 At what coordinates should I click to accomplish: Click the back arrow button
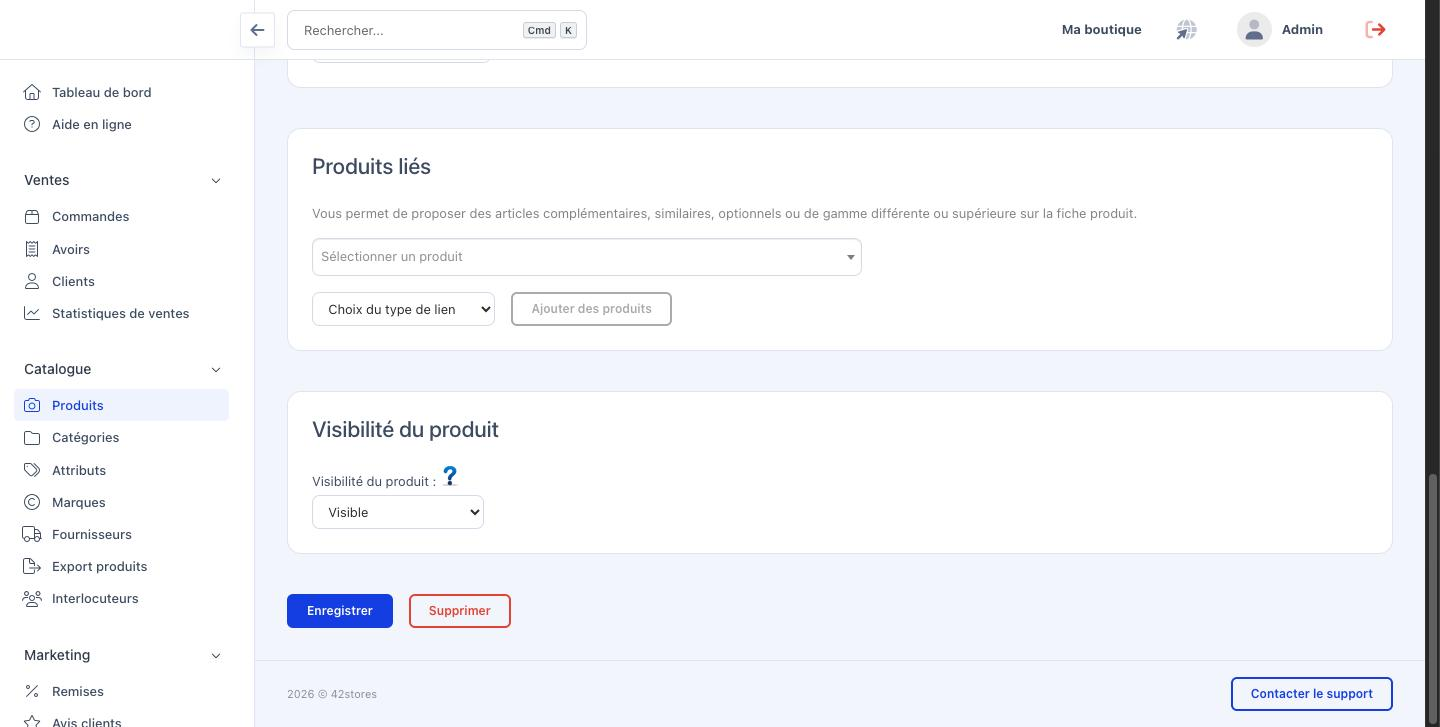(257, 30)
